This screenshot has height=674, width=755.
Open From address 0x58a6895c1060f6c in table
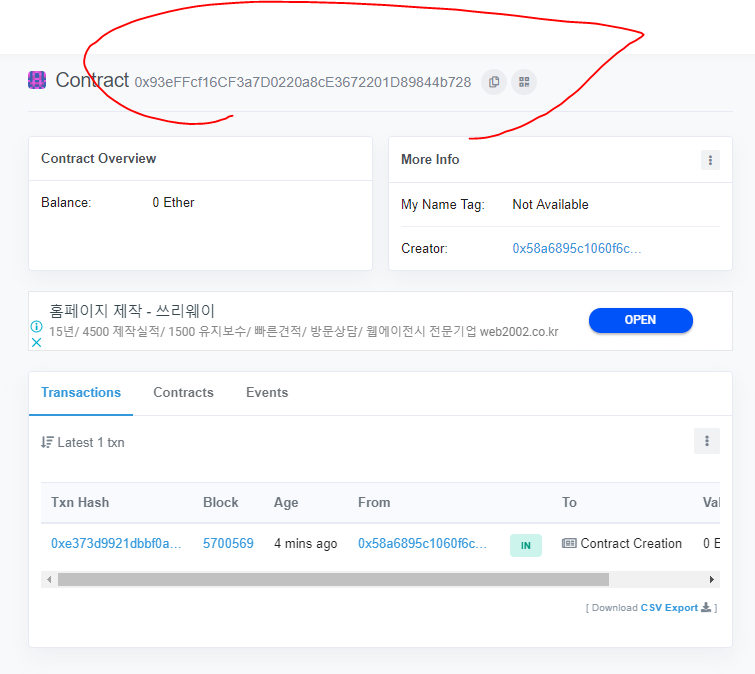pos(422,544)
